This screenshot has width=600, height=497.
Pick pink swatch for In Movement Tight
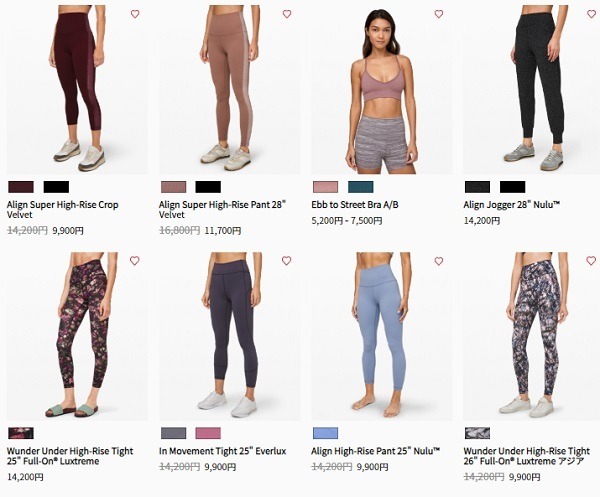208,433
